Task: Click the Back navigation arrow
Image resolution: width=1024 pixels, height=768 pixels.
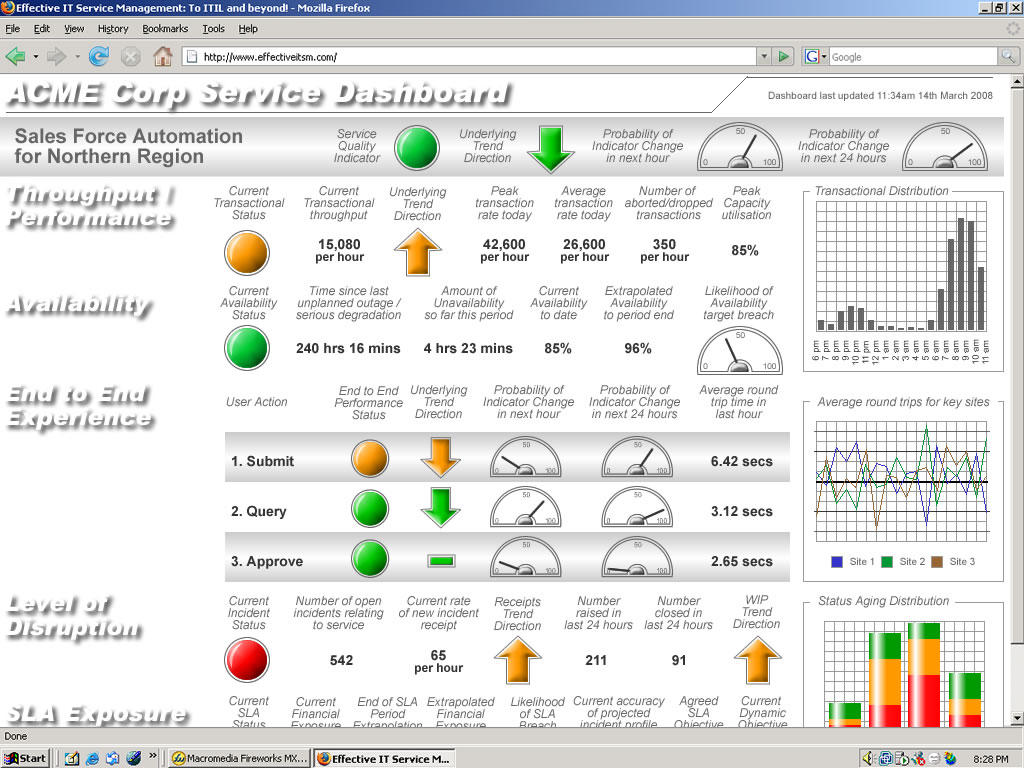Action: pyautogui.click(x=15, y=57)
